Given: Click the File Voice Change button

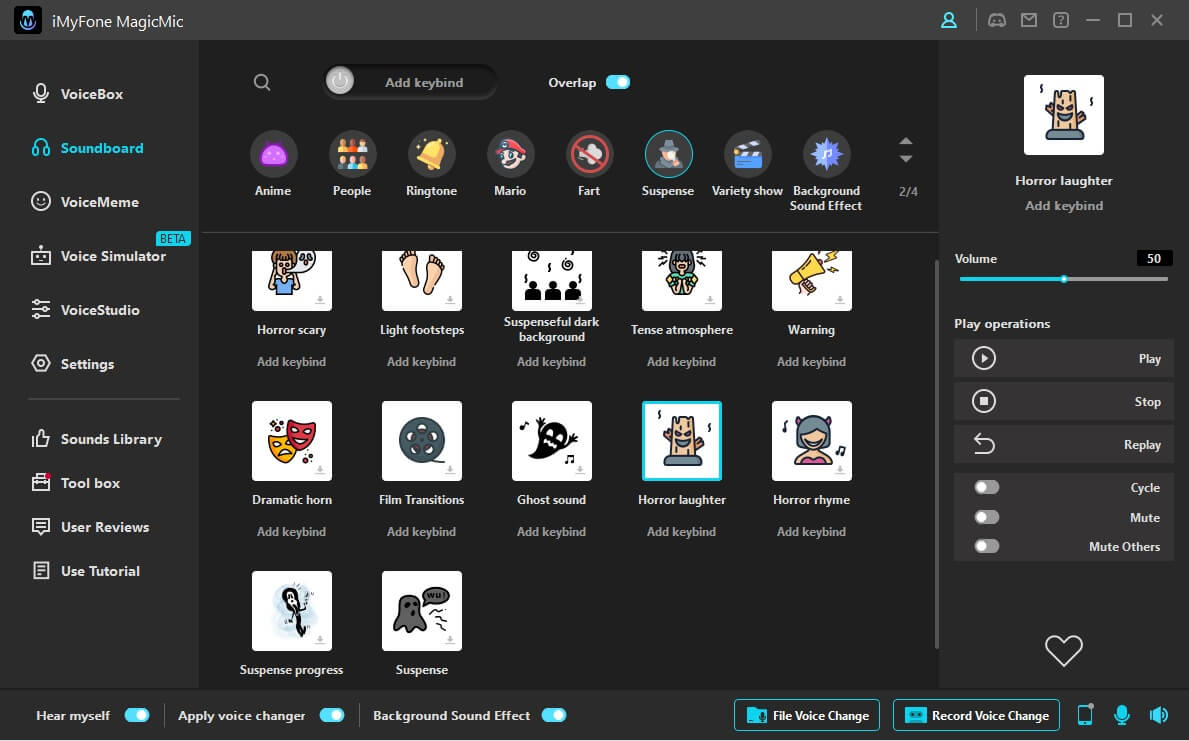Looking at the screenshot, I should (807, 715).
